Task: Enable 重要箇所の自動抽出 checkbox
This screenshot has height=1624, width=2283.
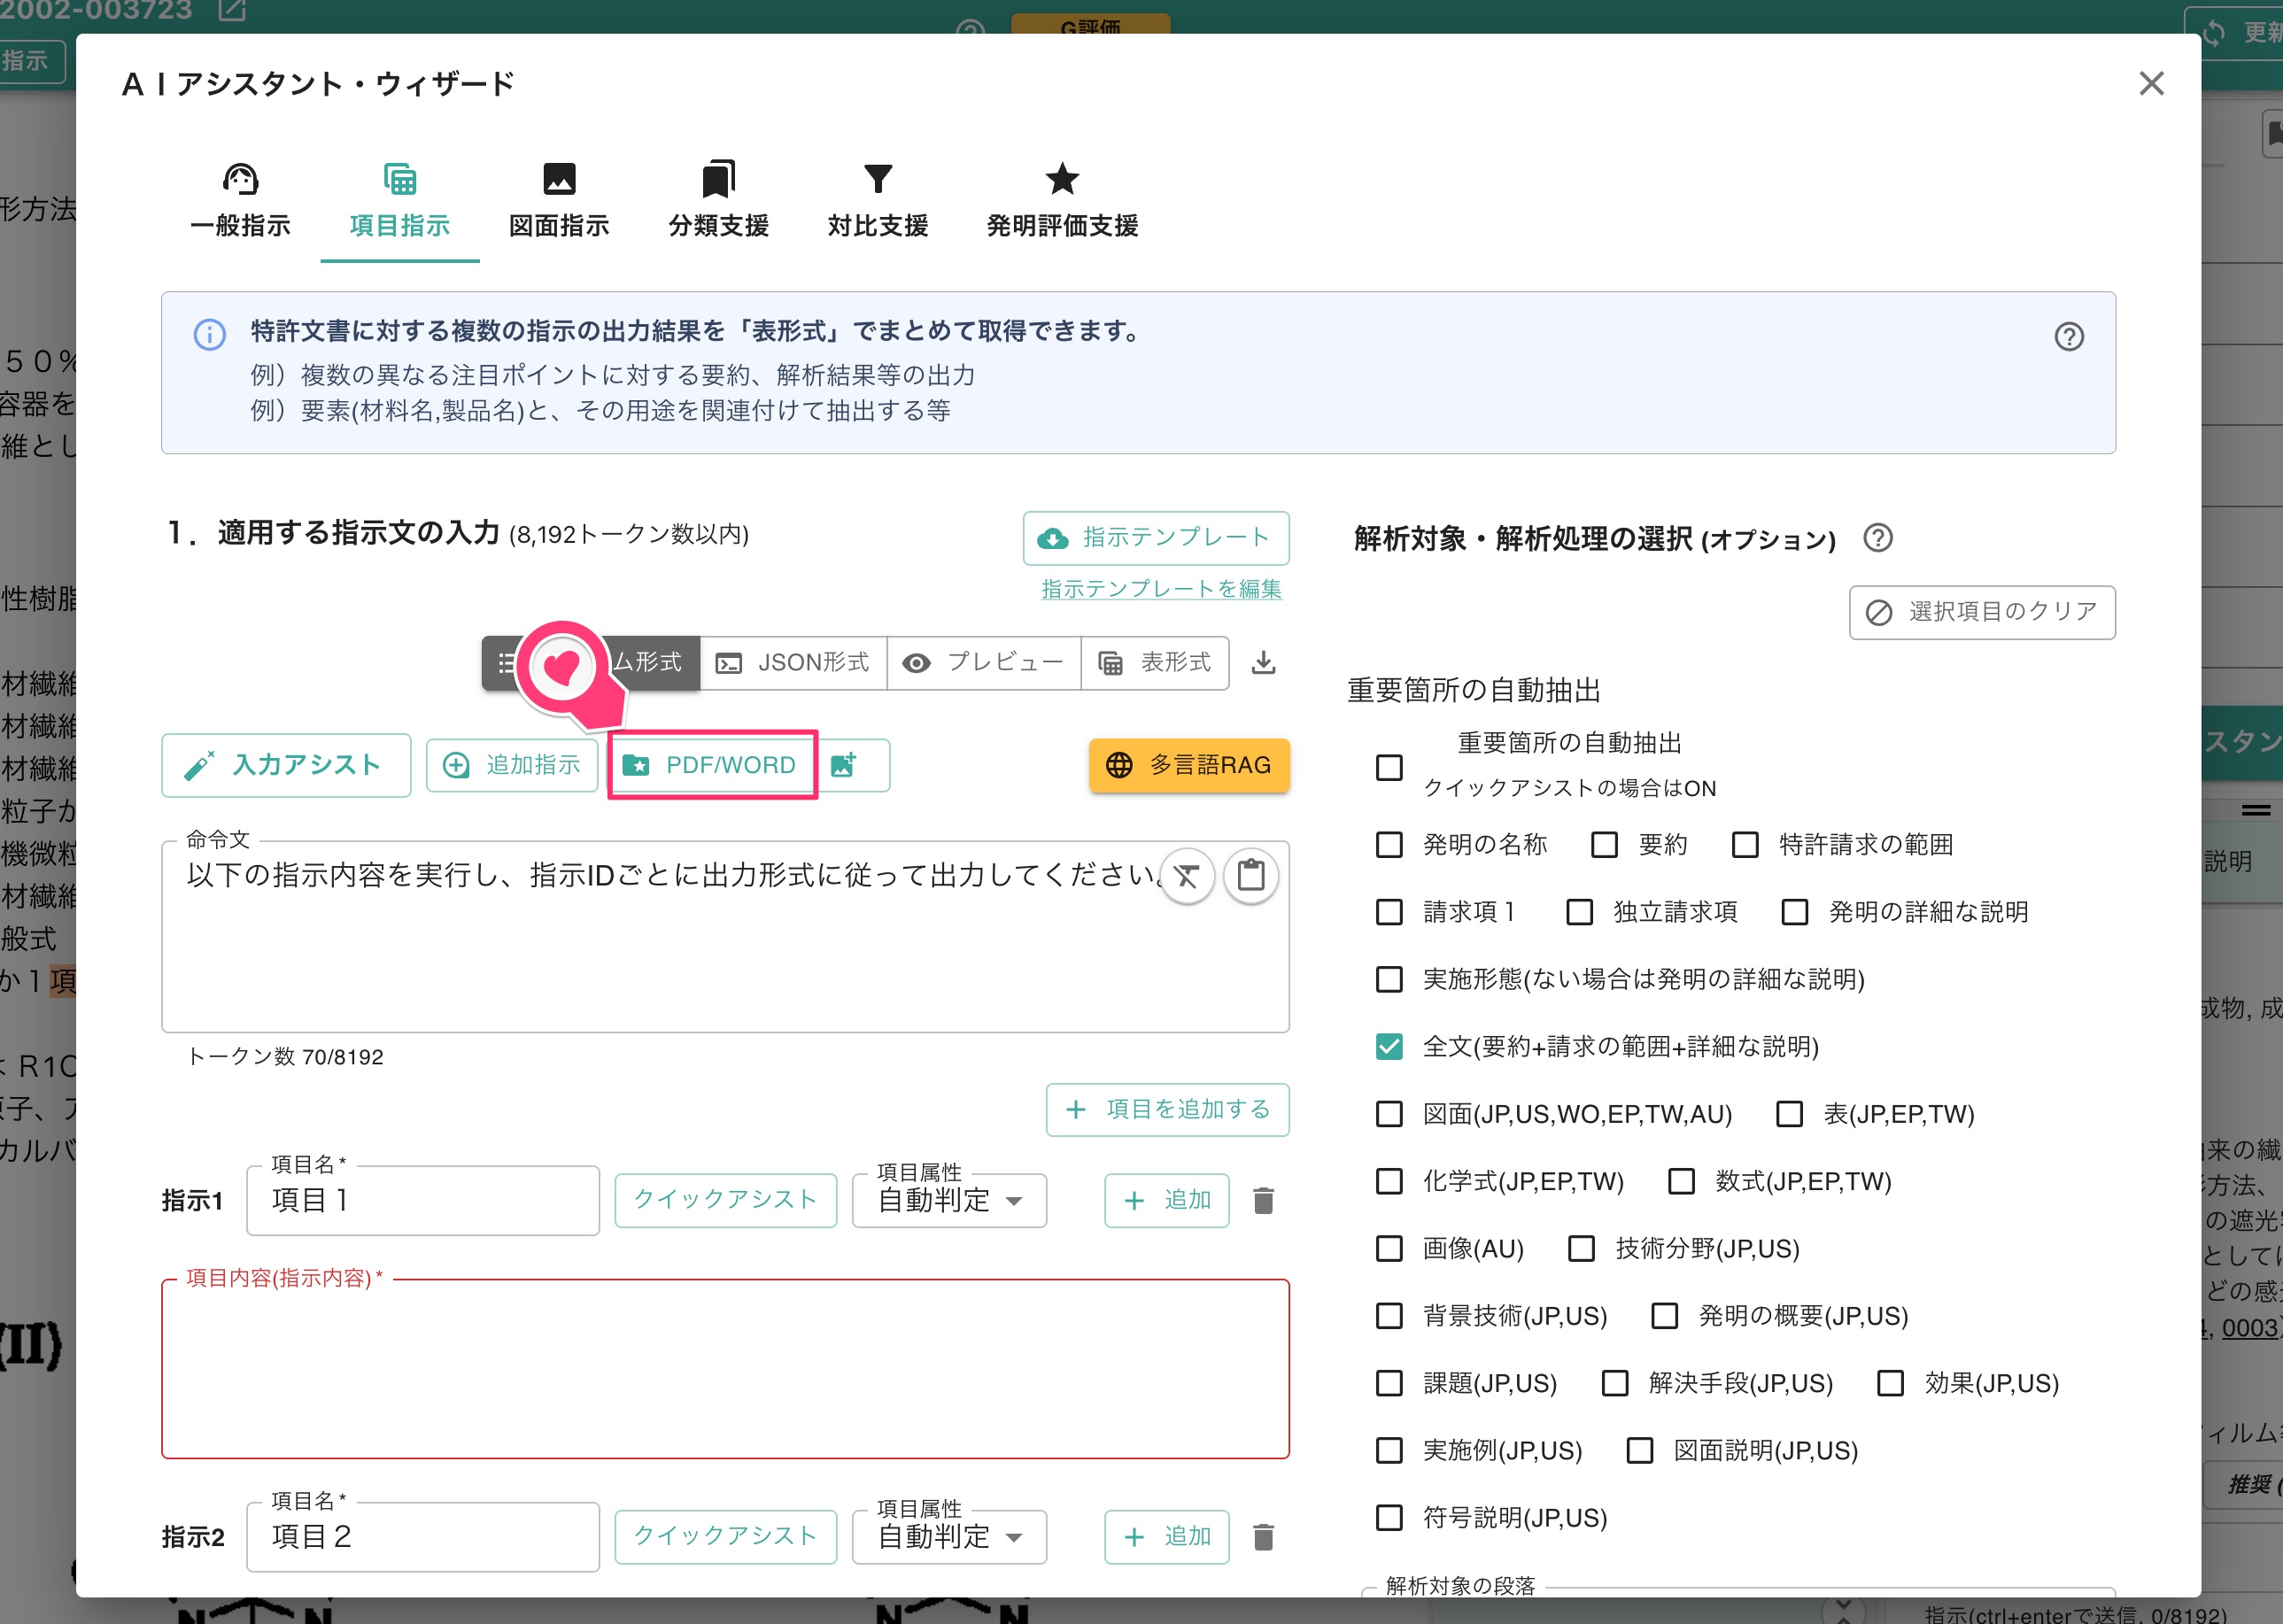Action: click(1389, 768)
